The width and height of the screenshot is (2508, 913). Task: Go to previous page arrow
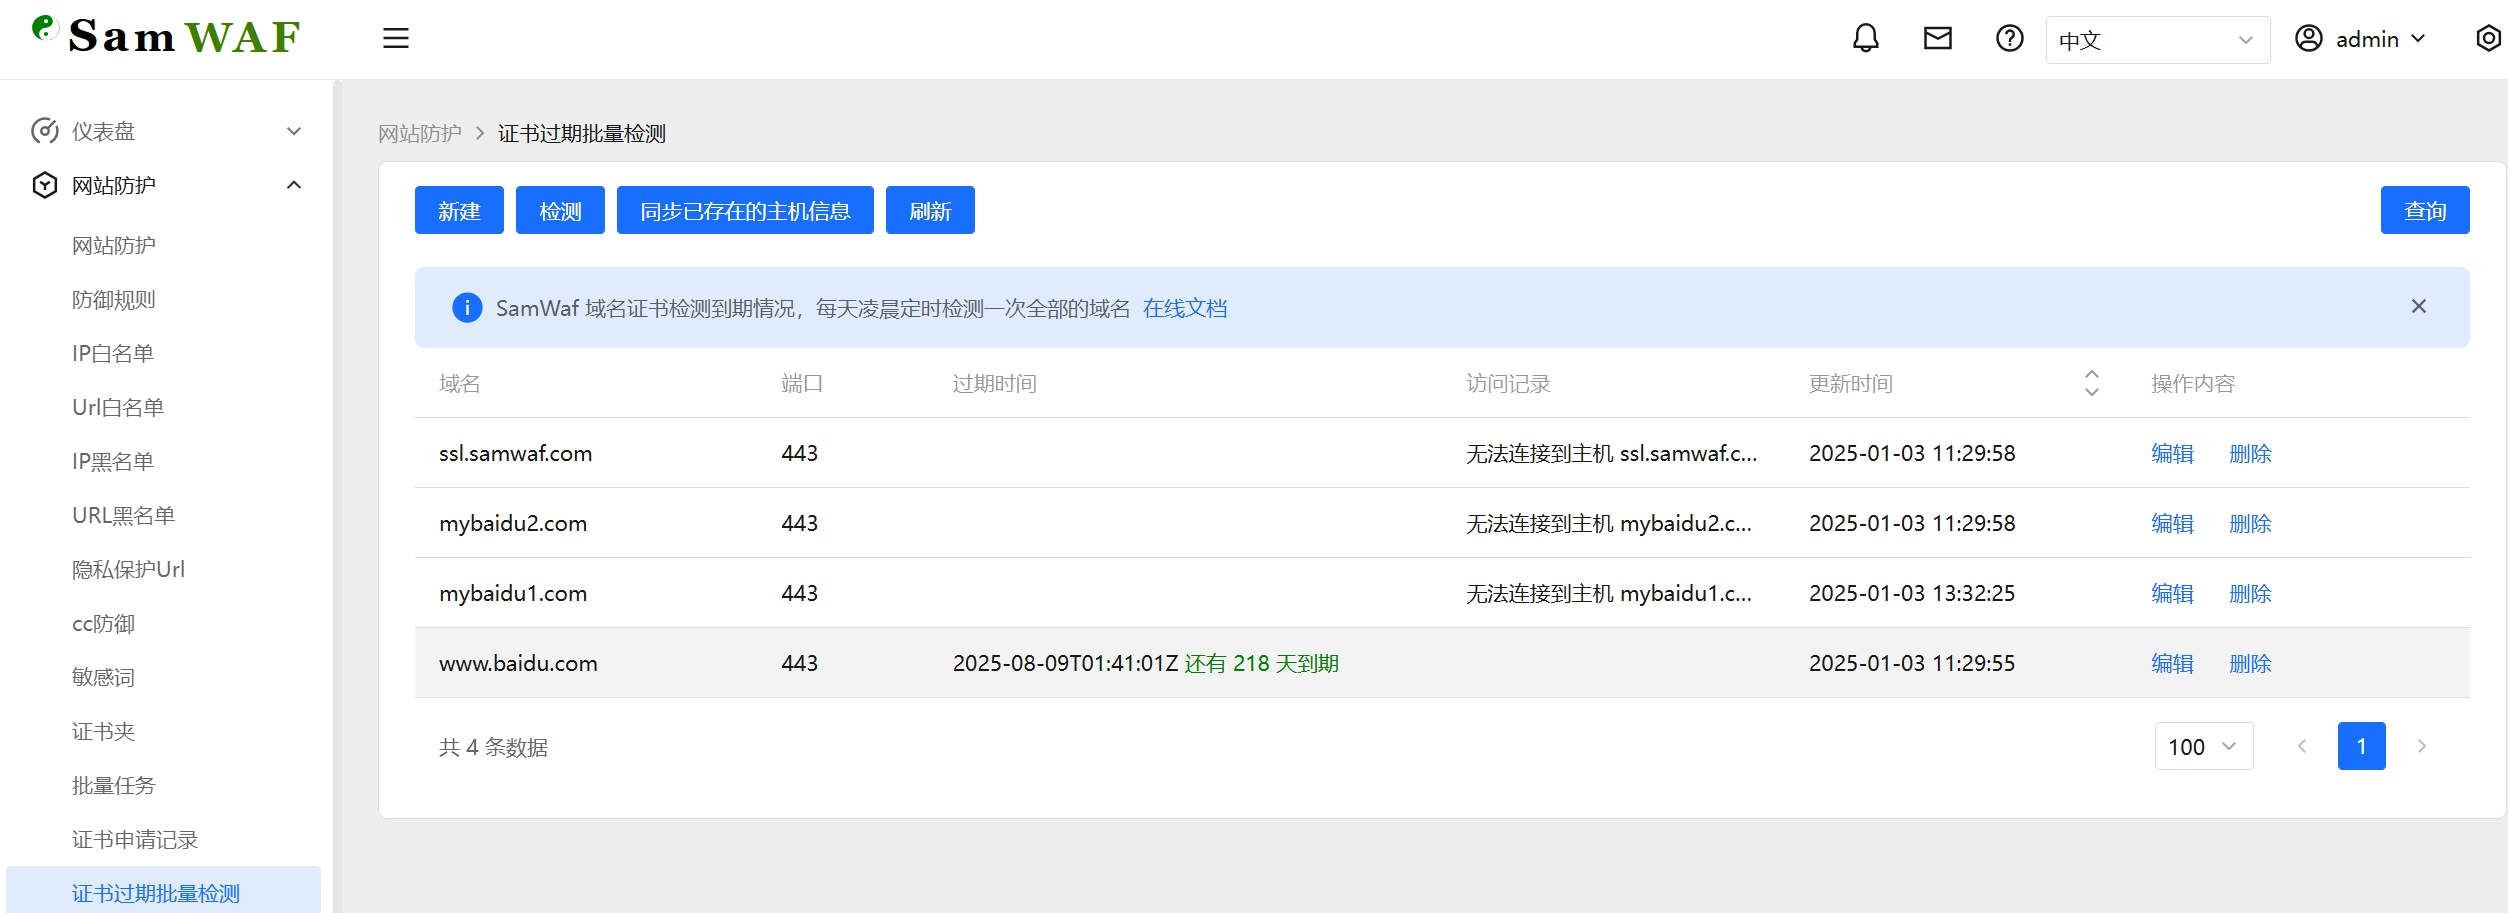pyautogui.click(x=2302, y=746)
